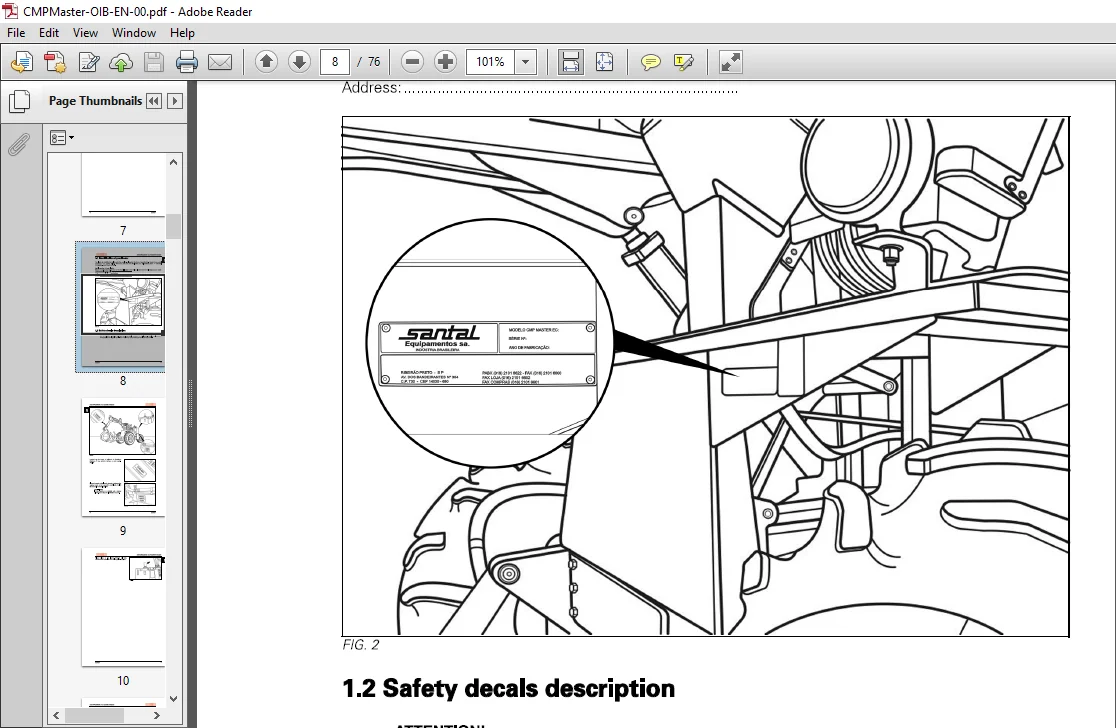Zoom in with the plus button
The height and width of the screenshot is (728, 1116).
point(445,62)
